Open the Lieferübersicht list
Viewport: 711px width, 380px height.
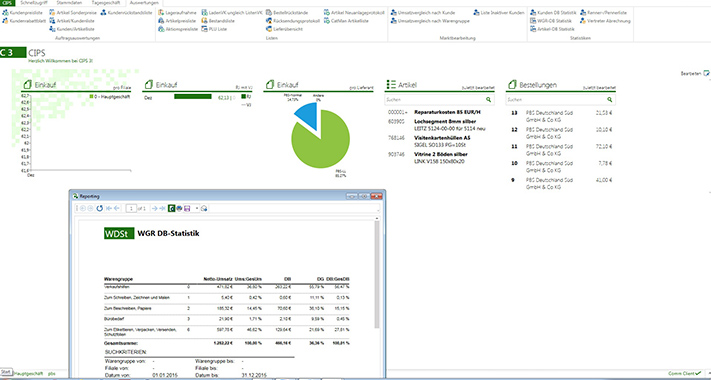coord(284,29)
